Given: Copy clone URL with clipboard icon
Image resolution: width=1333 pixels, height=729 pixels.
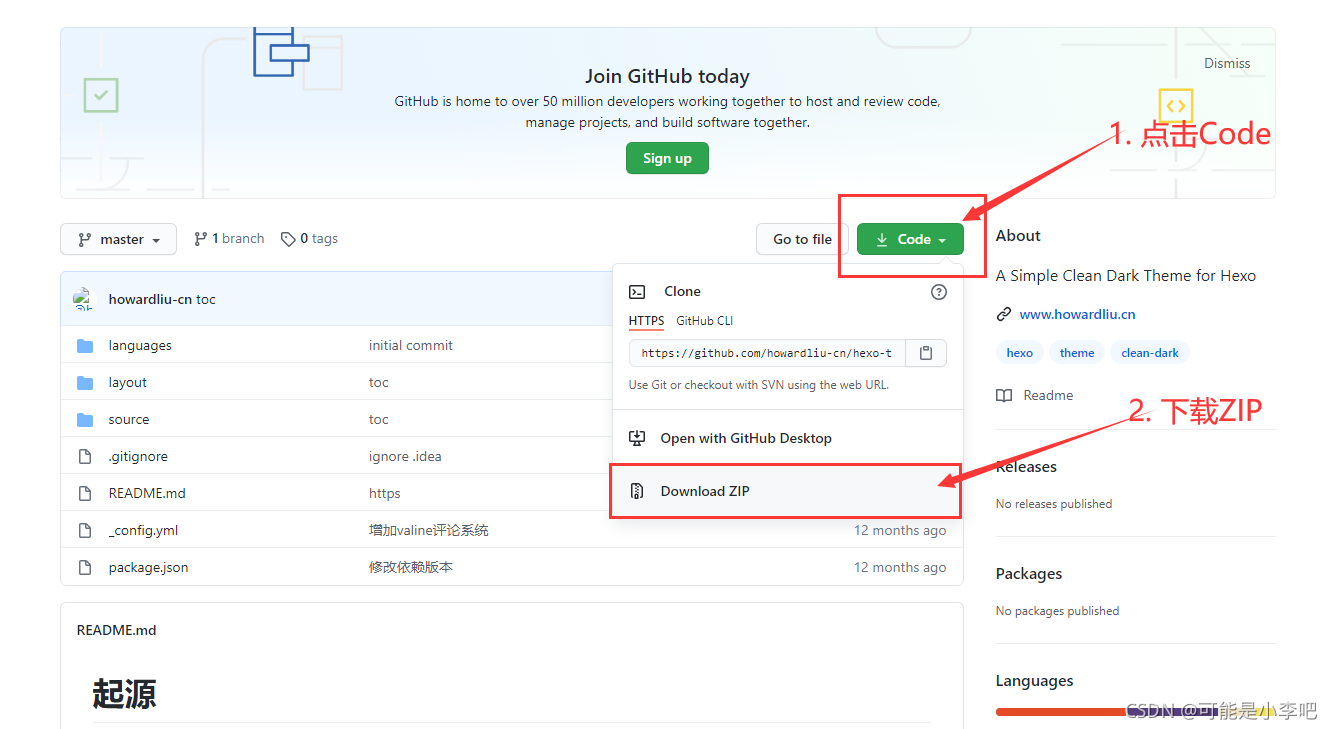Looking at the screenshot, I should 926,353.
